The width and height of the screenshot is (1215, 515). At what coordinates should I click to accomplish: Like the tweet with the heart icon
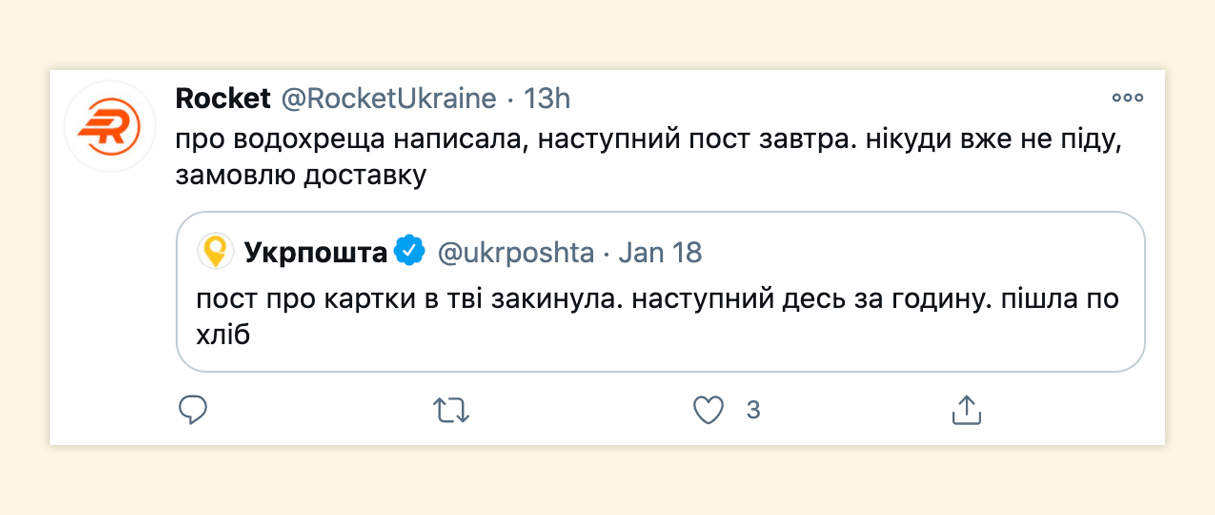[x=708, y=409]
